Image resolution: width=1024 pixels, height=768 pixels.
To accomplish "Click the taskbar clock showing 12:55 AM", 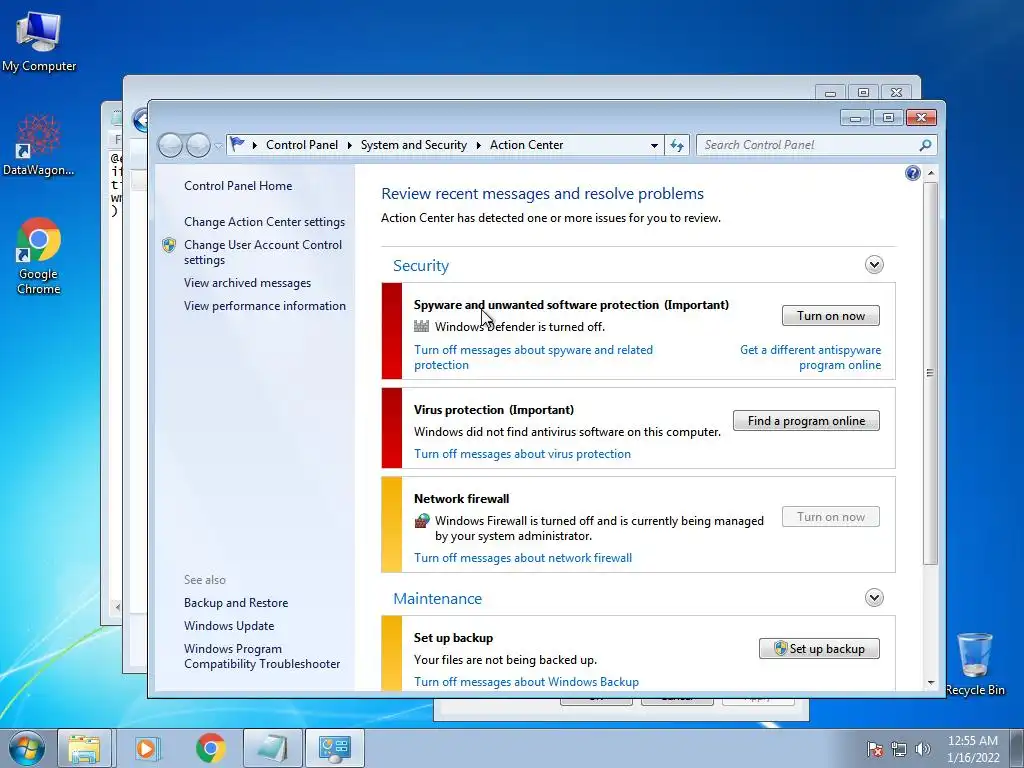I will [973, 749].
